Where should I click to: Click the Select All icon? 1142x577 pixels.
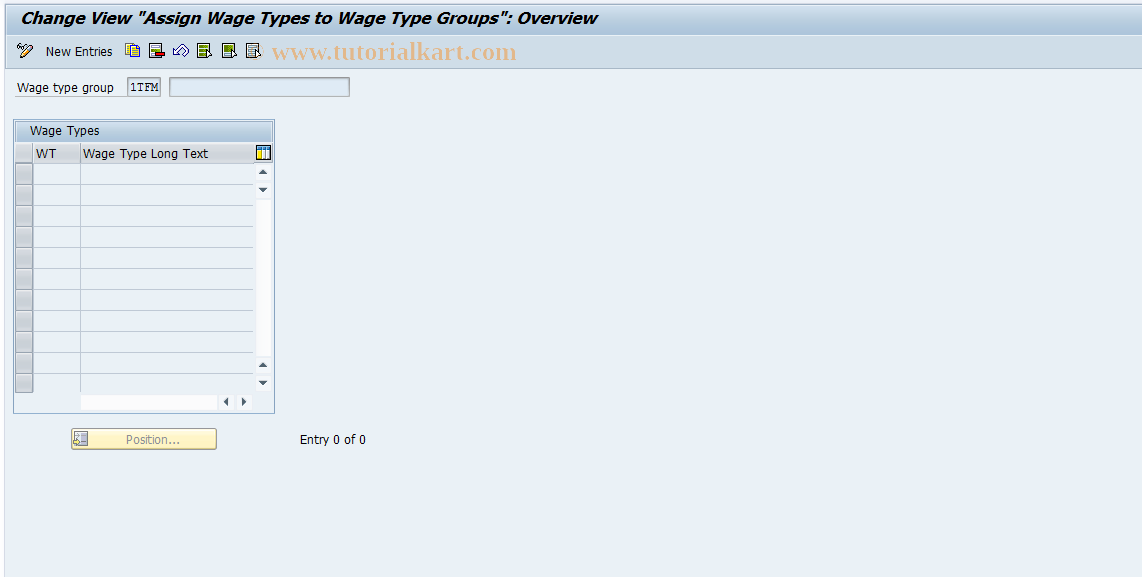pyautogui.click(x=205, y=51)
